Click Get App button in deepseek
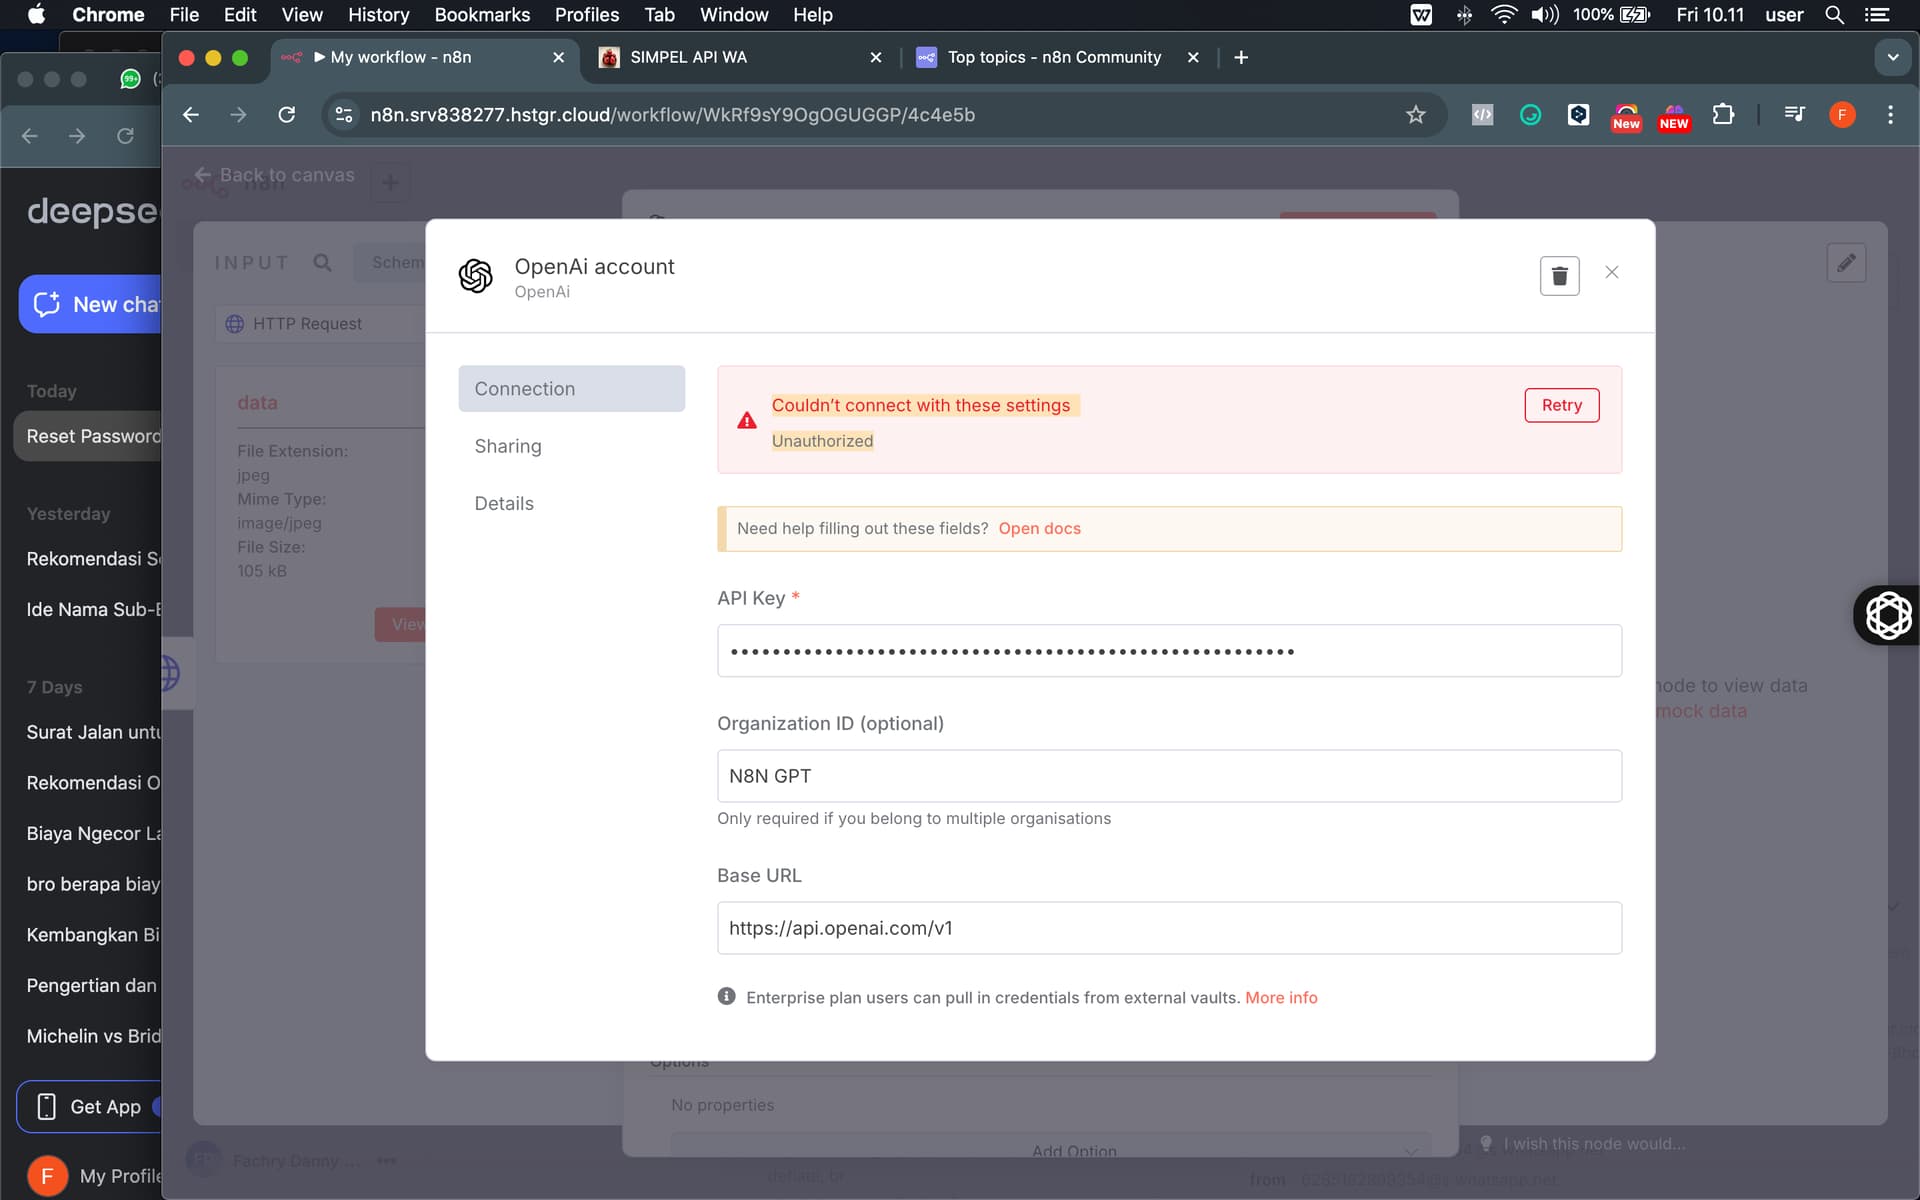Image resolution: width=1920 pixels, height=1200 pixels. click(90, 1106)
